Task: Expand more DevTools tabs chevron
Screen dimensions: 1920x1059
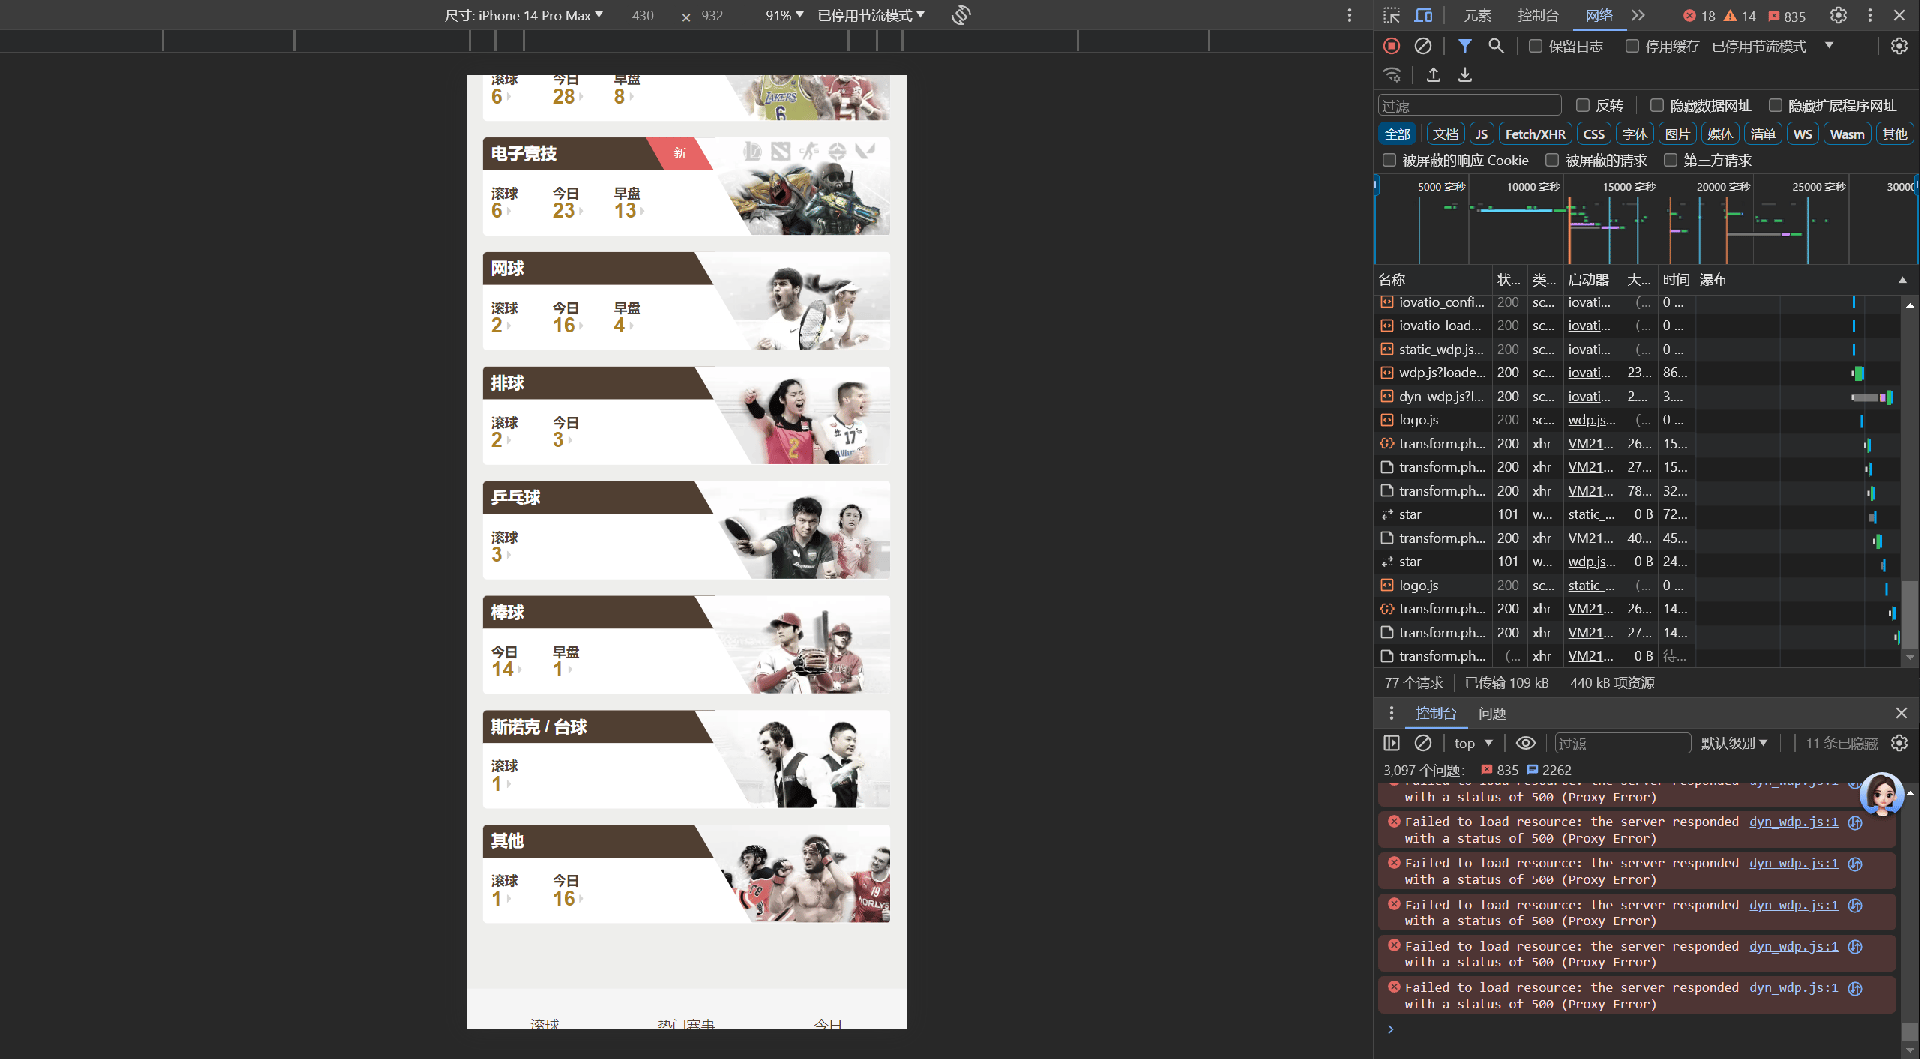Action: point(1638,15)
